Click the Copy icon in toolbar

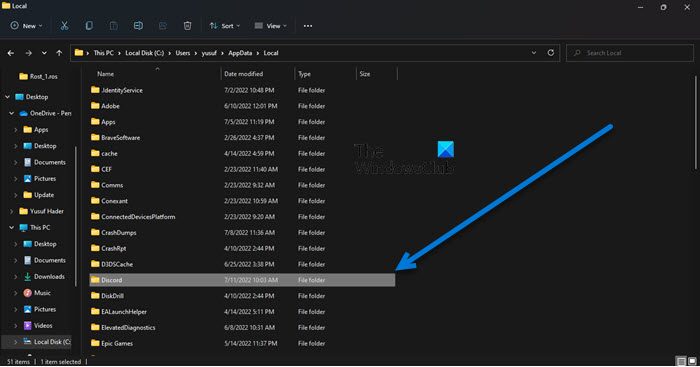click(89, 26)
